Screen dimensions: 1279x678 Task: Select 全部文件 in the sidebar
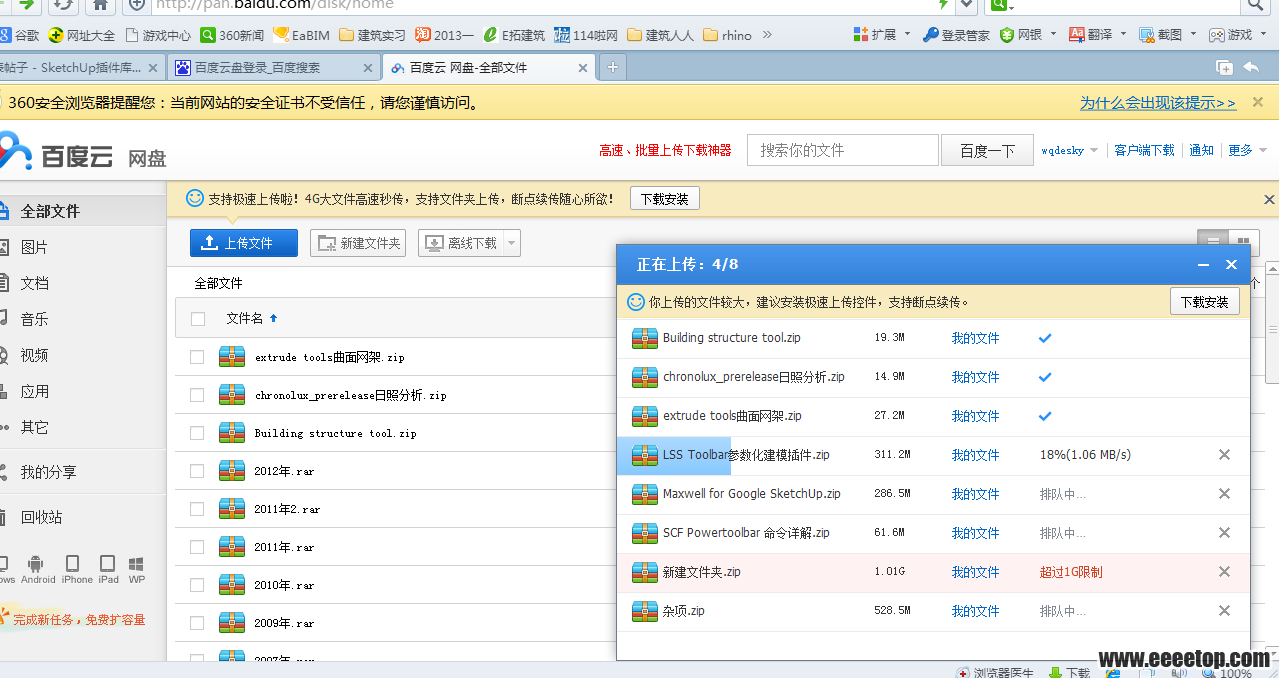(x=50, y=211)
